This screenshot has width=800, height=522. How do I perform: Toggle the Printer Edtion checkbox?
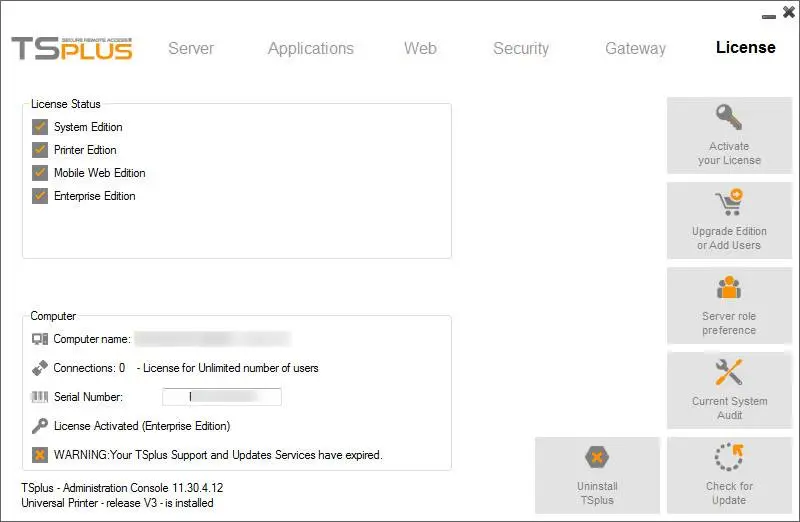tap(40, 150)
